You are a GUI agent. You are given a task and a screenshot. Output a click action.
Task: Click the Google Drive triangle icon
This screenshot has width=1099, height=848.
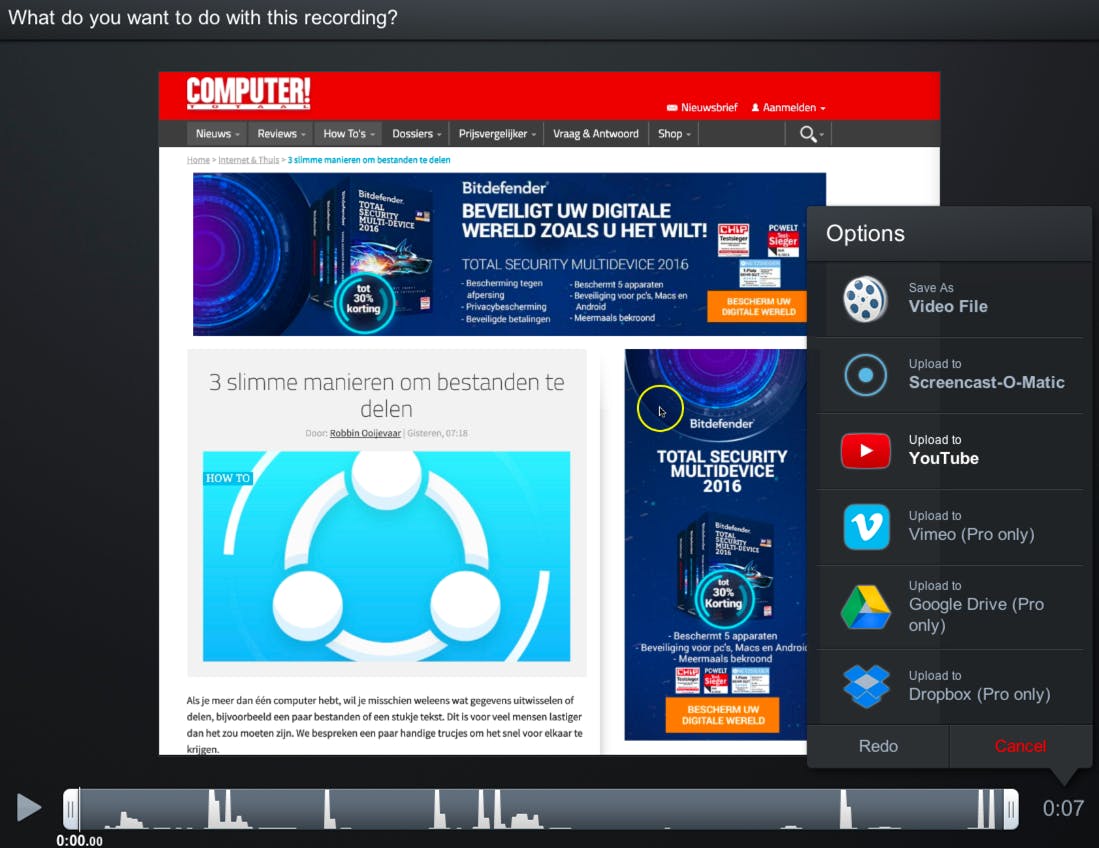point(866,607)
